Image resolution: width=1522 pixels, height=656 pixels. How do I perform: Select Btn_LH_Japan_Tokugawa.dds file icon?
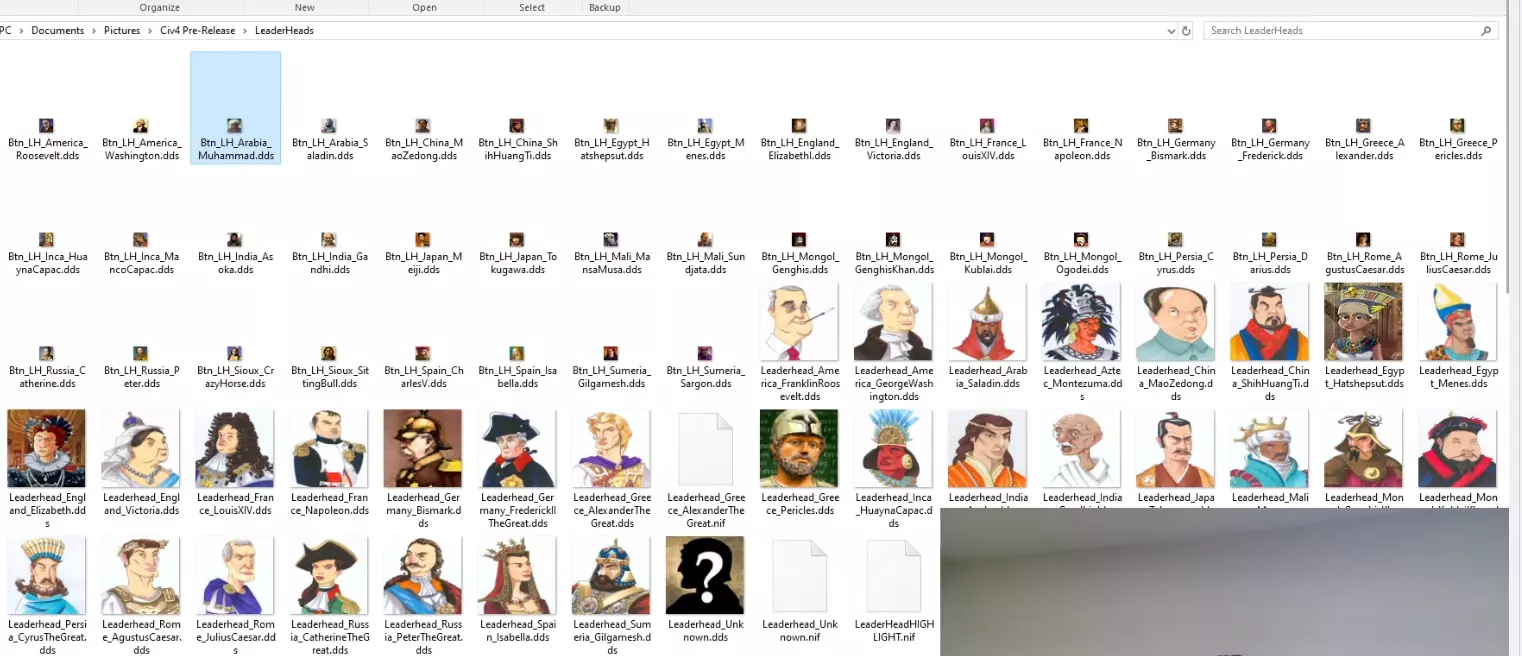click(x=517, y=240)
